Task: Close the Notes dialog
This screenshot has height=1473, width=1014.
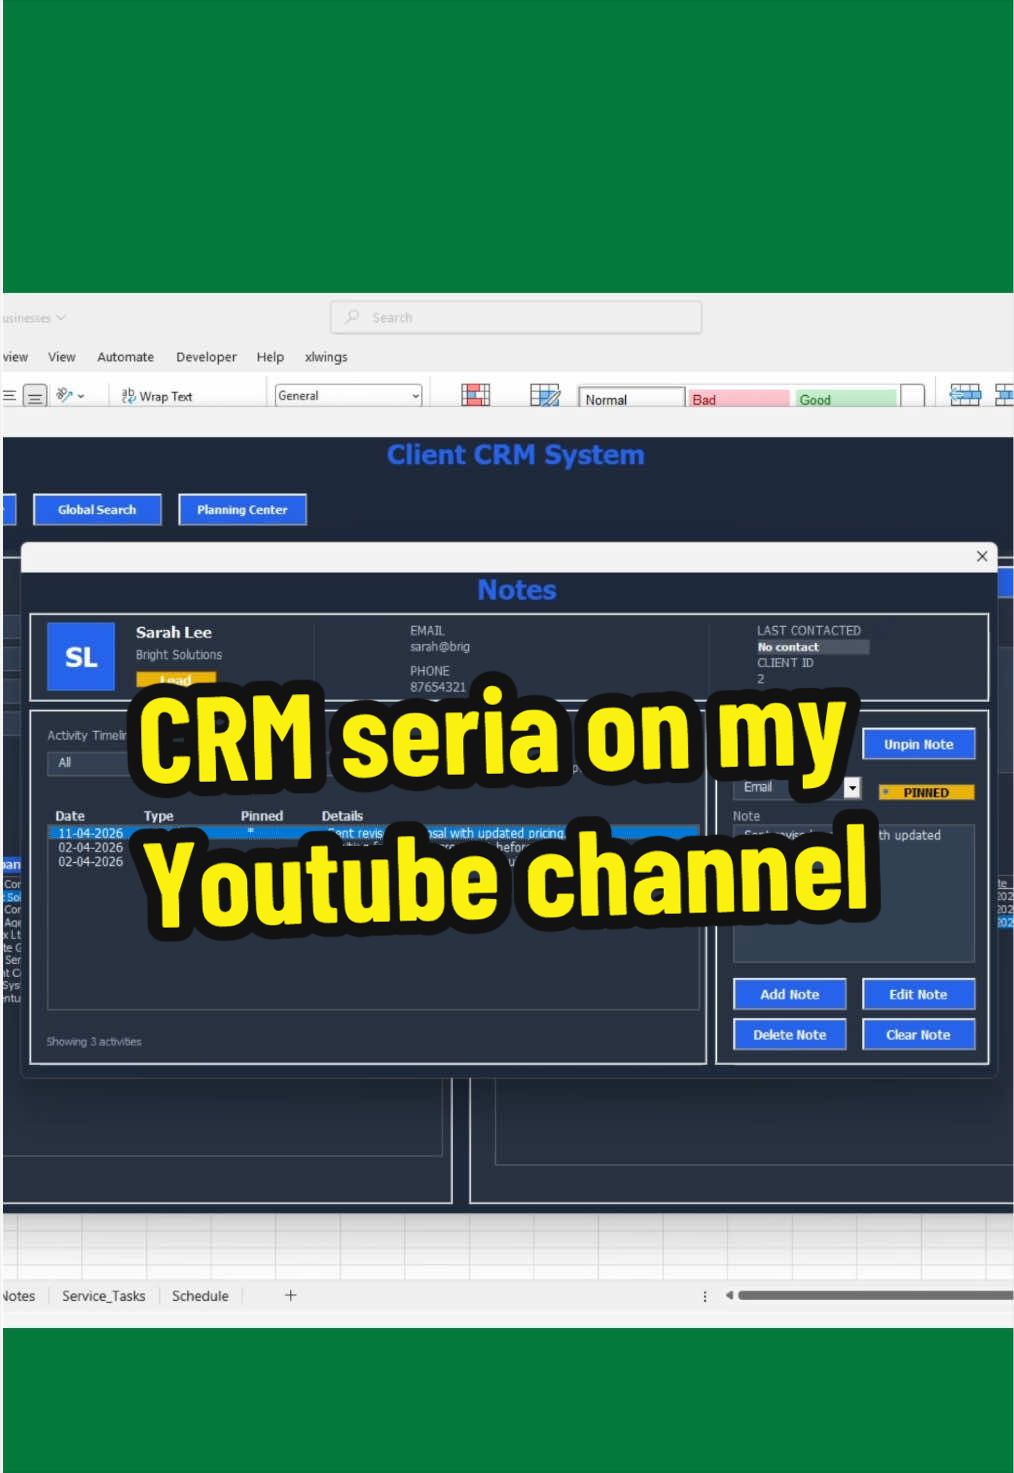Action: [982, 556]
